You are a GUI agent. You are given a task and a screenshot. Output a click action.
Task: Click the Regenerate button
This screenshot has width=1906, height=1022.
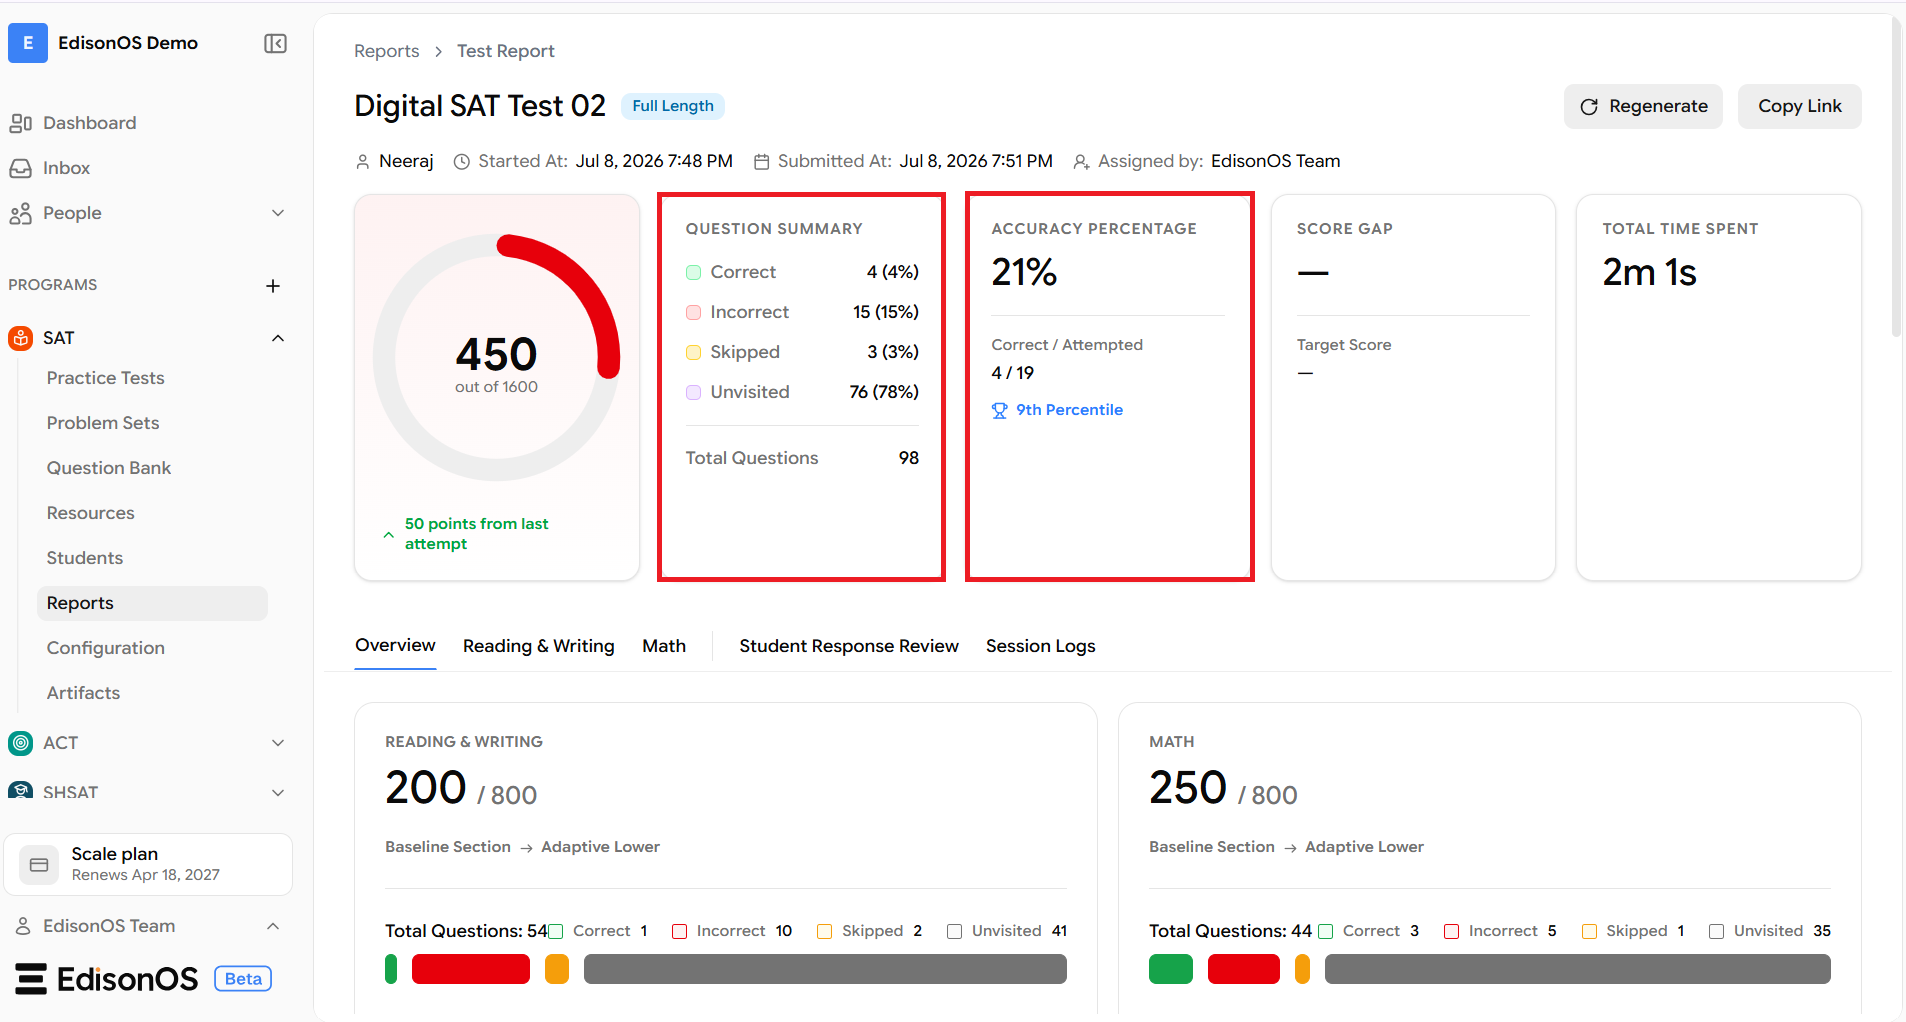(x=1643, y=106)
